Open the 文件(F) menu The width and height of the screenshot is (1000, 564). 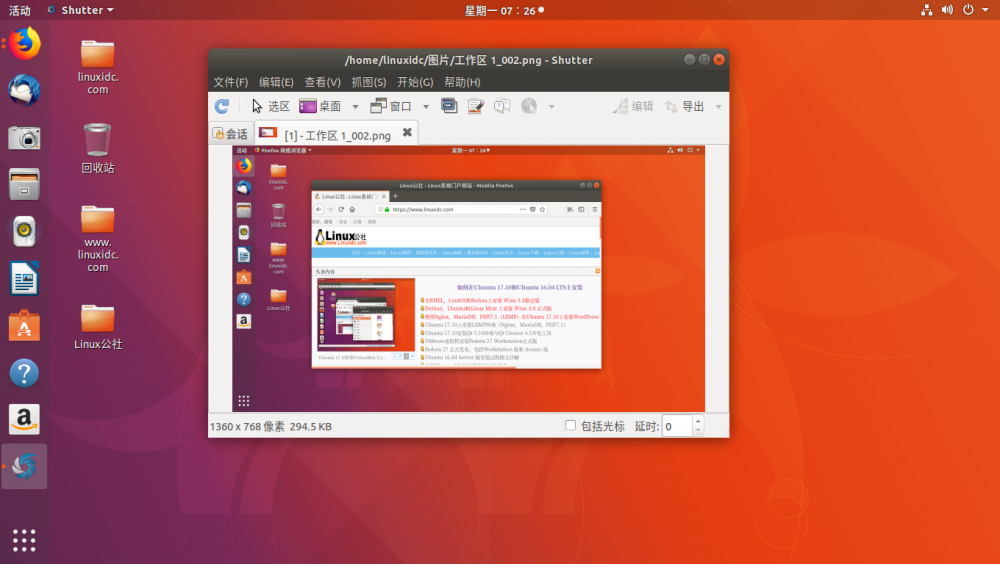[230, 82]
